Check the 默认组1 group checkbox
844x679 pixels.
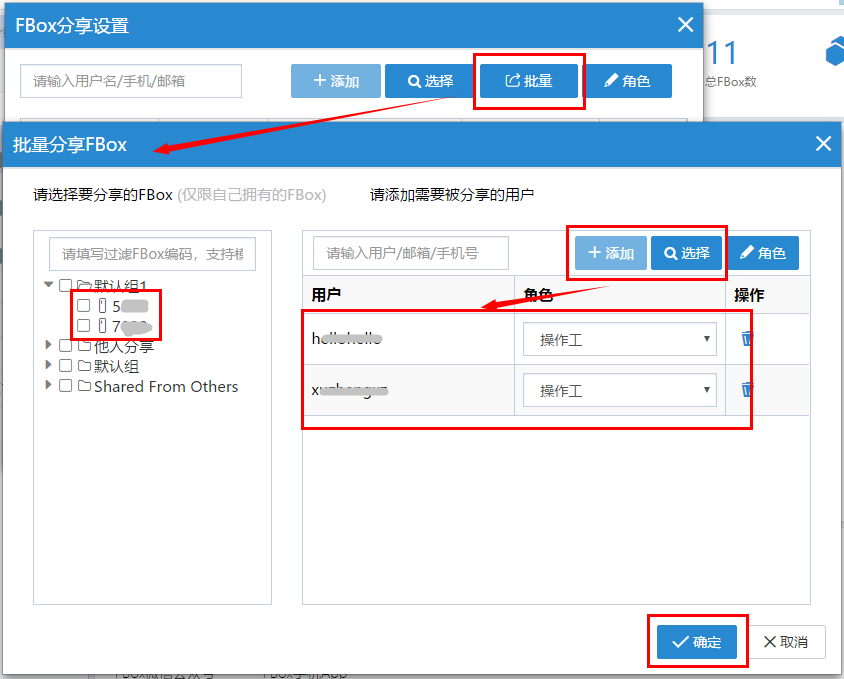(66, 286)
